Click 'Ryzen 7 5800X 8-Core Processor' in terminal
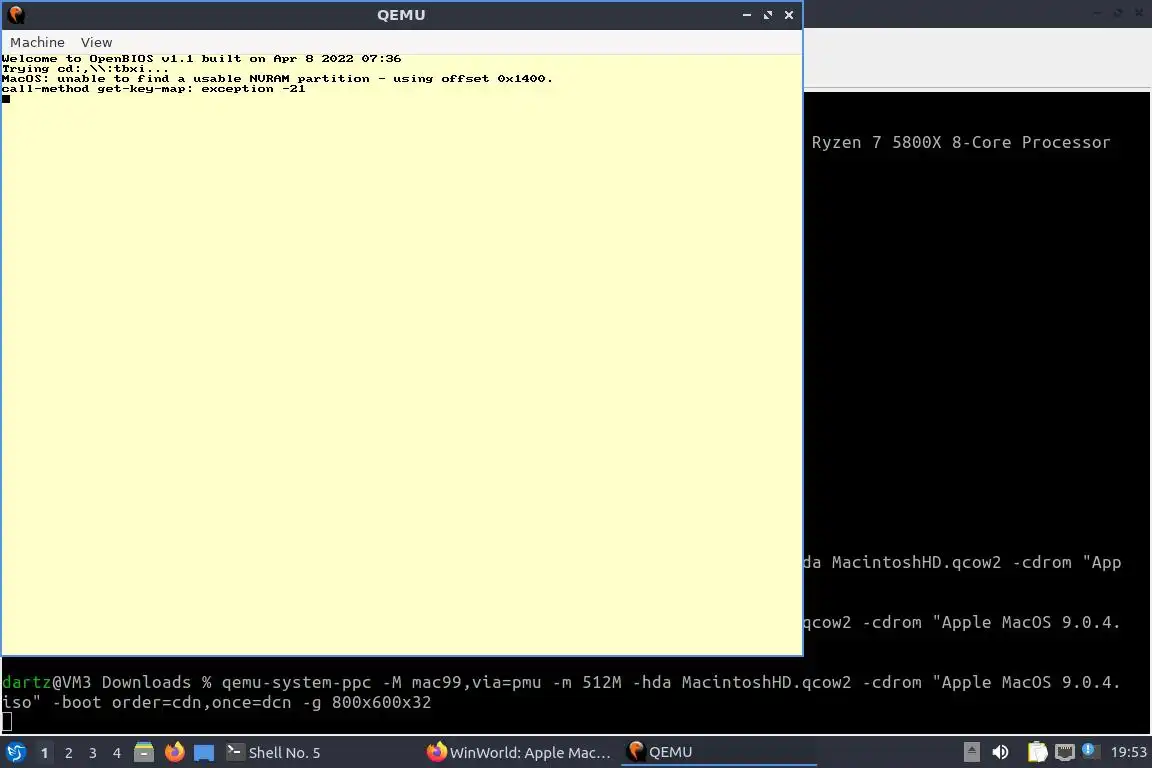The width and height of the screenshot is (1152, 768). click(x=961, y=143)
